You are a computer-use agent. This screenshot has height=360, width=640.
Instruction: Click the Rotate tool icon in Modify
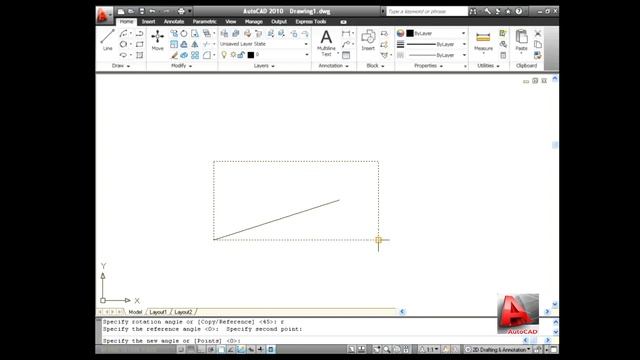click(x=184, y=33)
